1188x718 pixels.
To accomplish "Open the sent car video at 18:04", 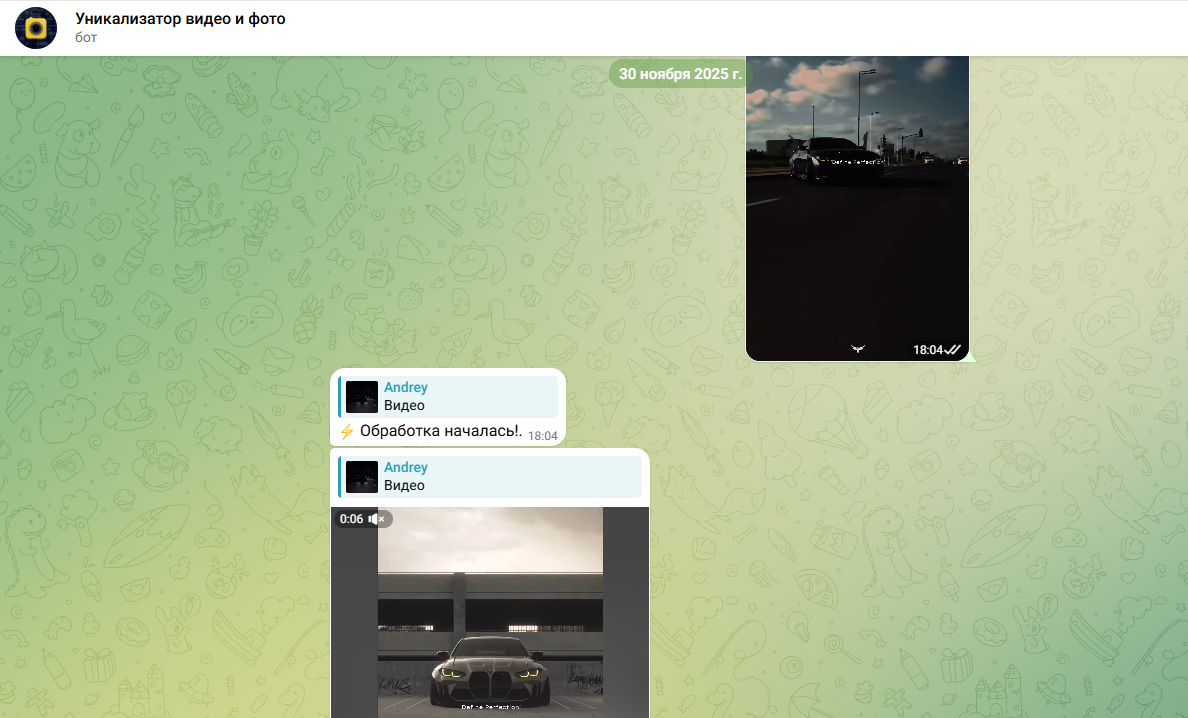I will point(857,208).
